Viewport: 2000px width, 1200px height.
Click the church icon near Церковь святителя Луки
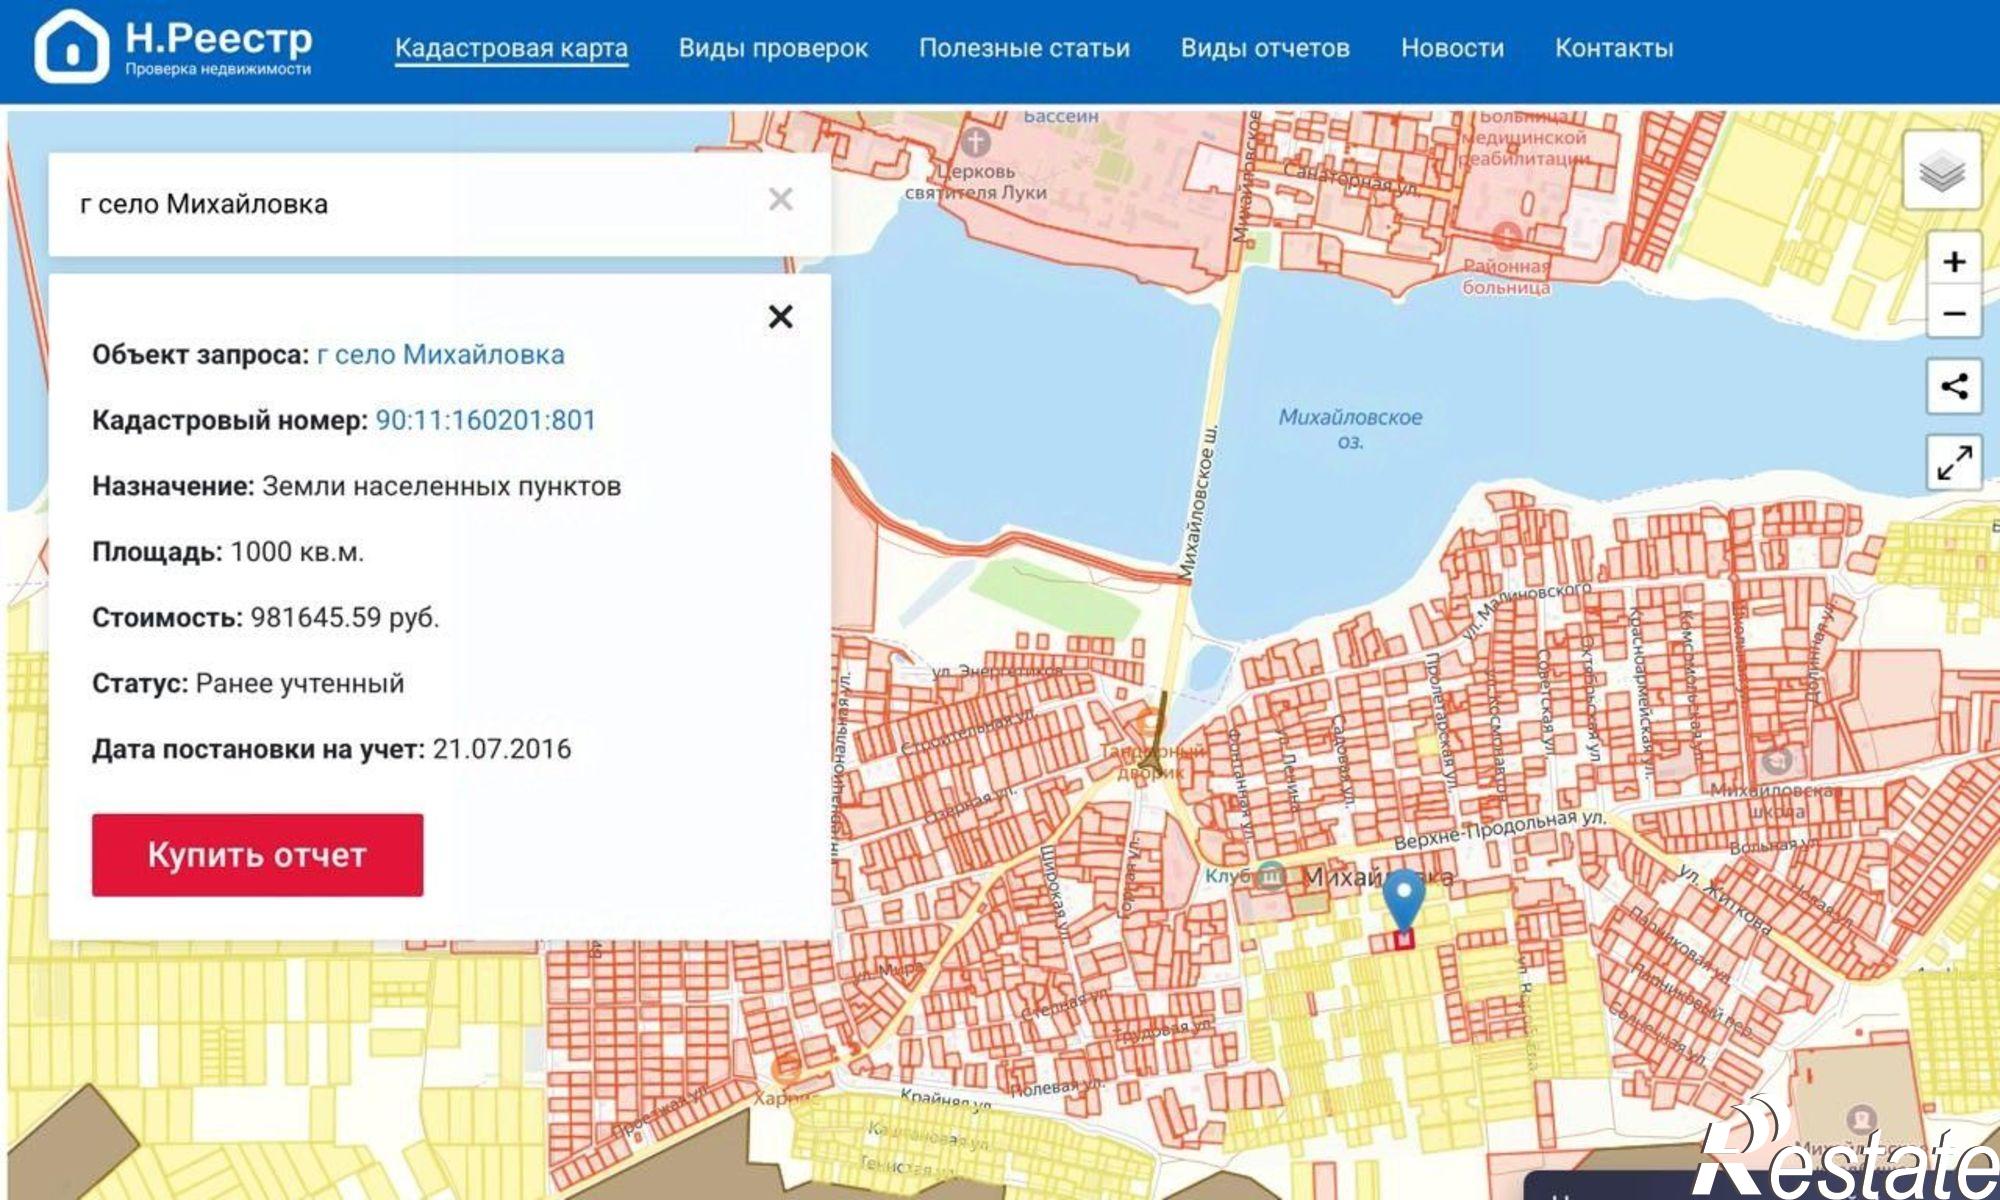[976, 142]
